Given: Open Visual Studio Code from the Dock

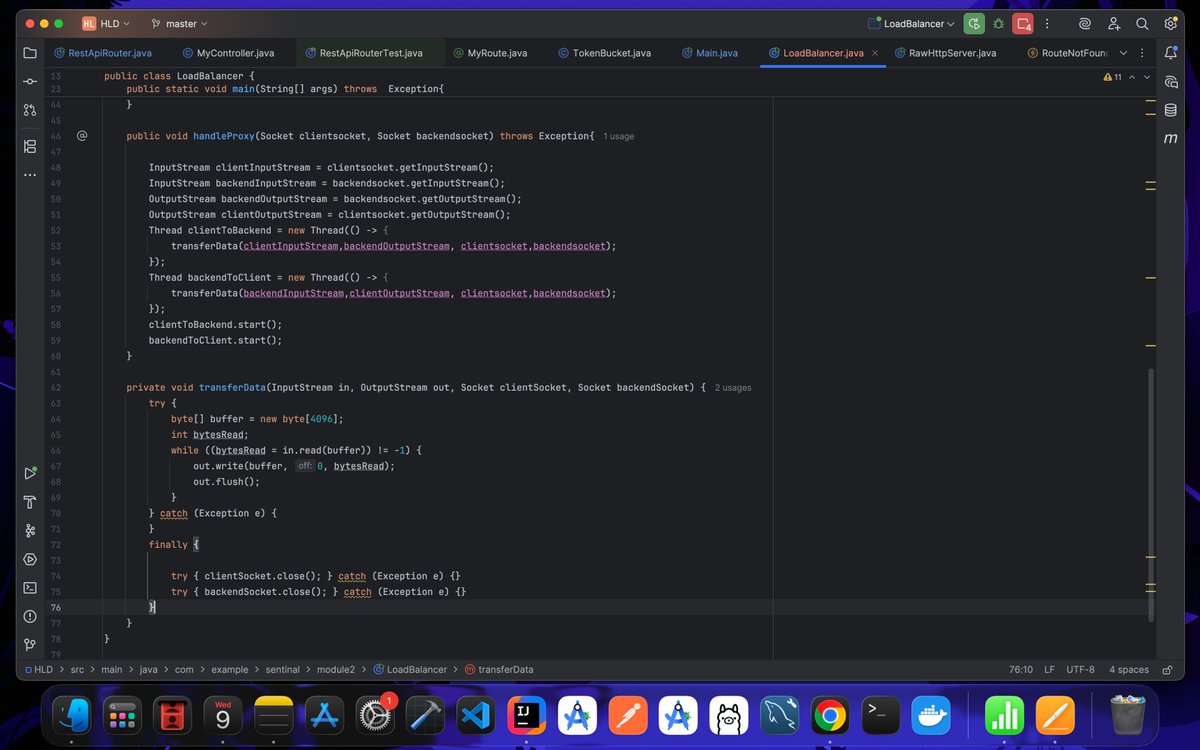Looking at the screenshot, I should (x=475, y=716).
